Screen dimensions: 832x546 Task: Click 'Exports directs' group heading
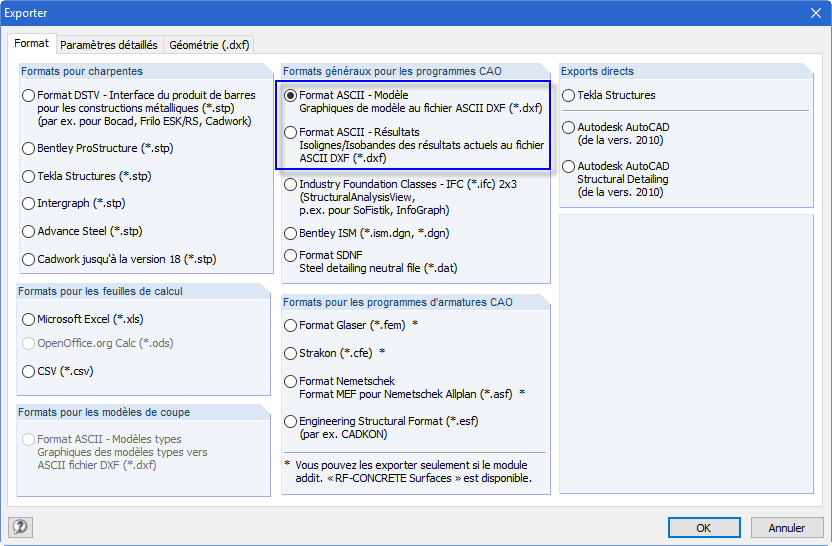(x=597, y=71)
